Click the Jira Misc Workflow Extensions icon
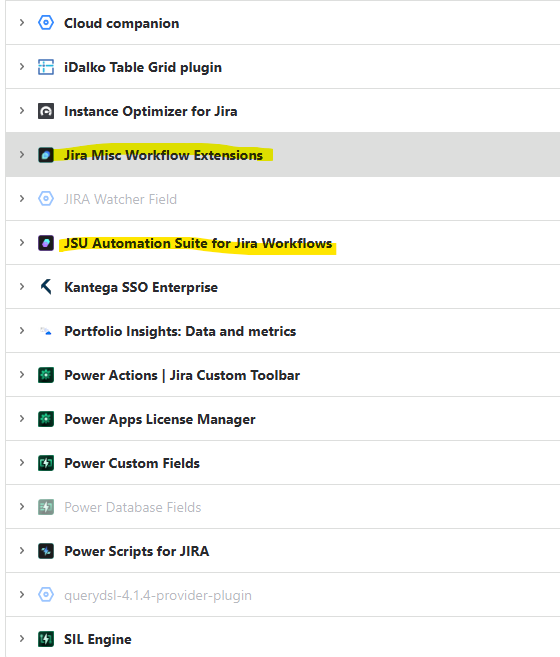Screen dimensions: 560x657 pos(46,155)
